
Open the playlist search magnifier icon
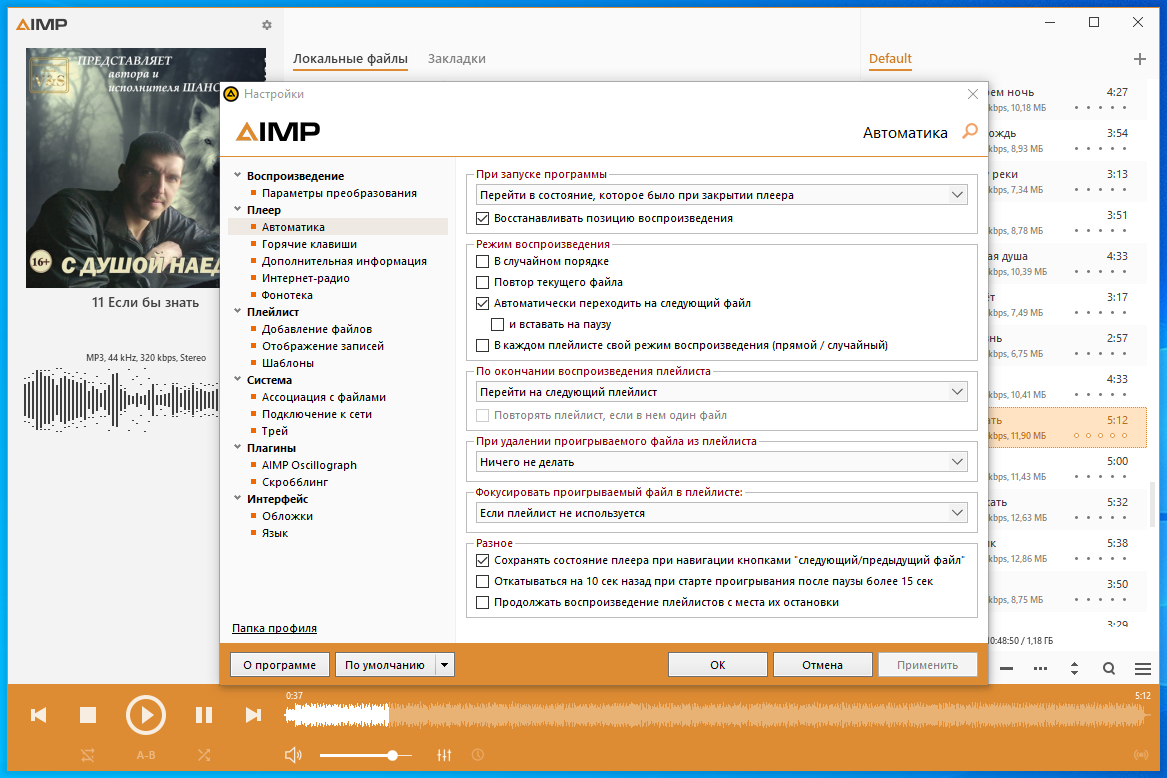[1109, 669]
